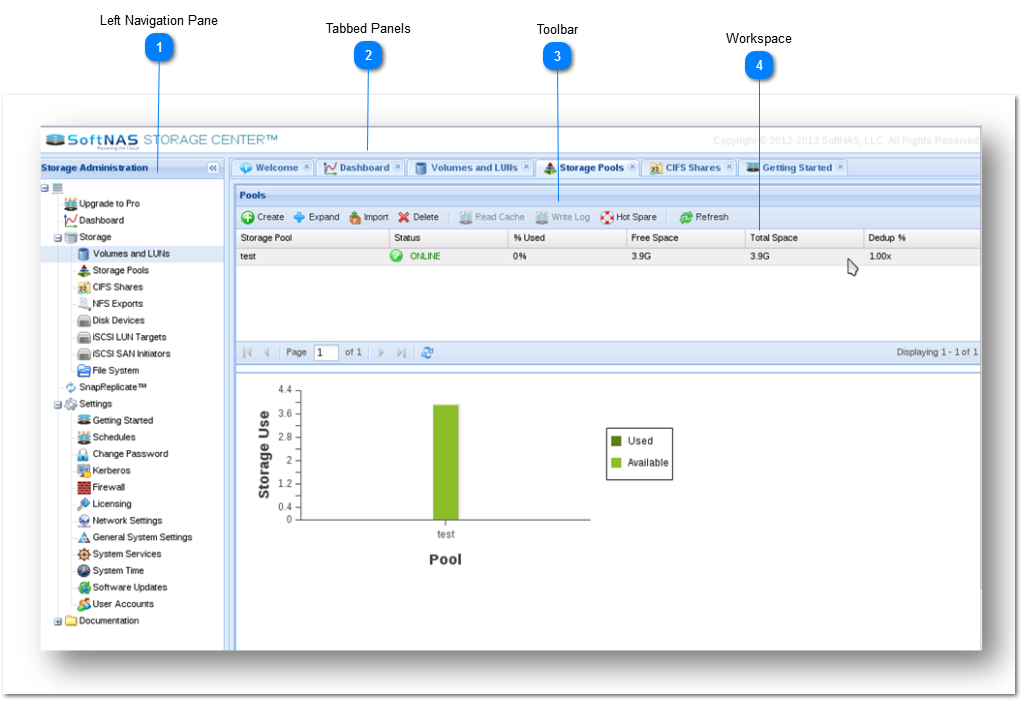Click the page number input field
The width and height of the screenshot is (1023, 702).
click(x=326, y=353)
